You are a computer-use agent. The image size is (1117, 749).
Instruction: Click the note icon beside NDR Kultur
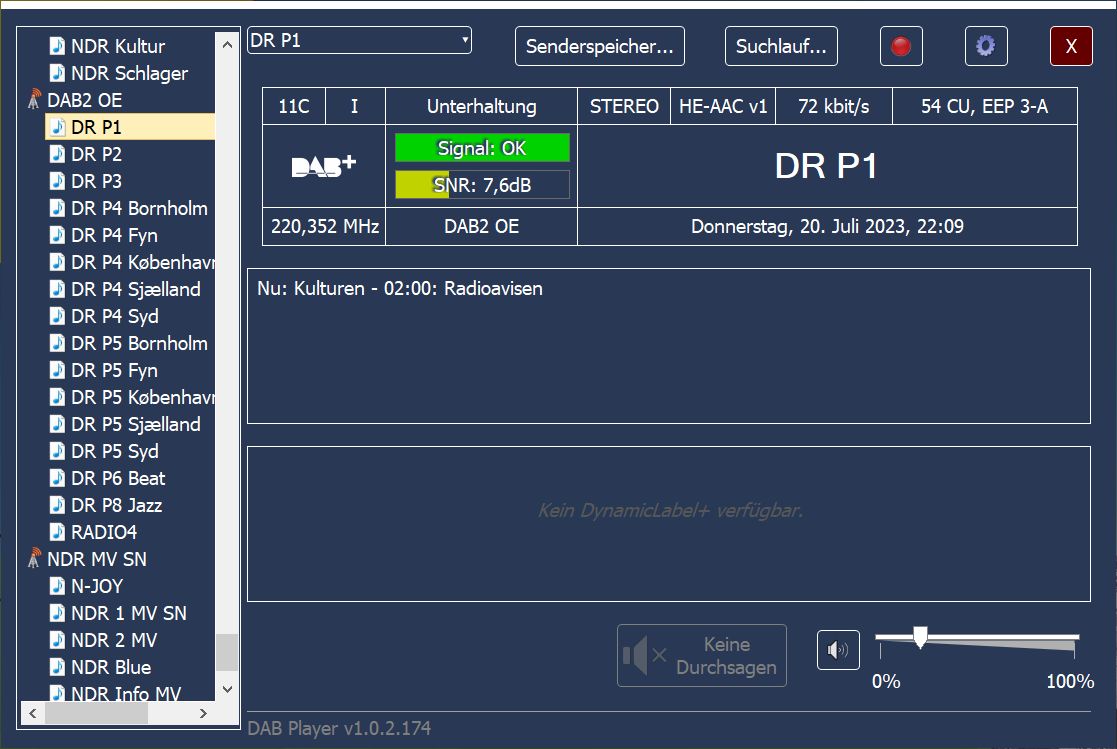(58, 46)
